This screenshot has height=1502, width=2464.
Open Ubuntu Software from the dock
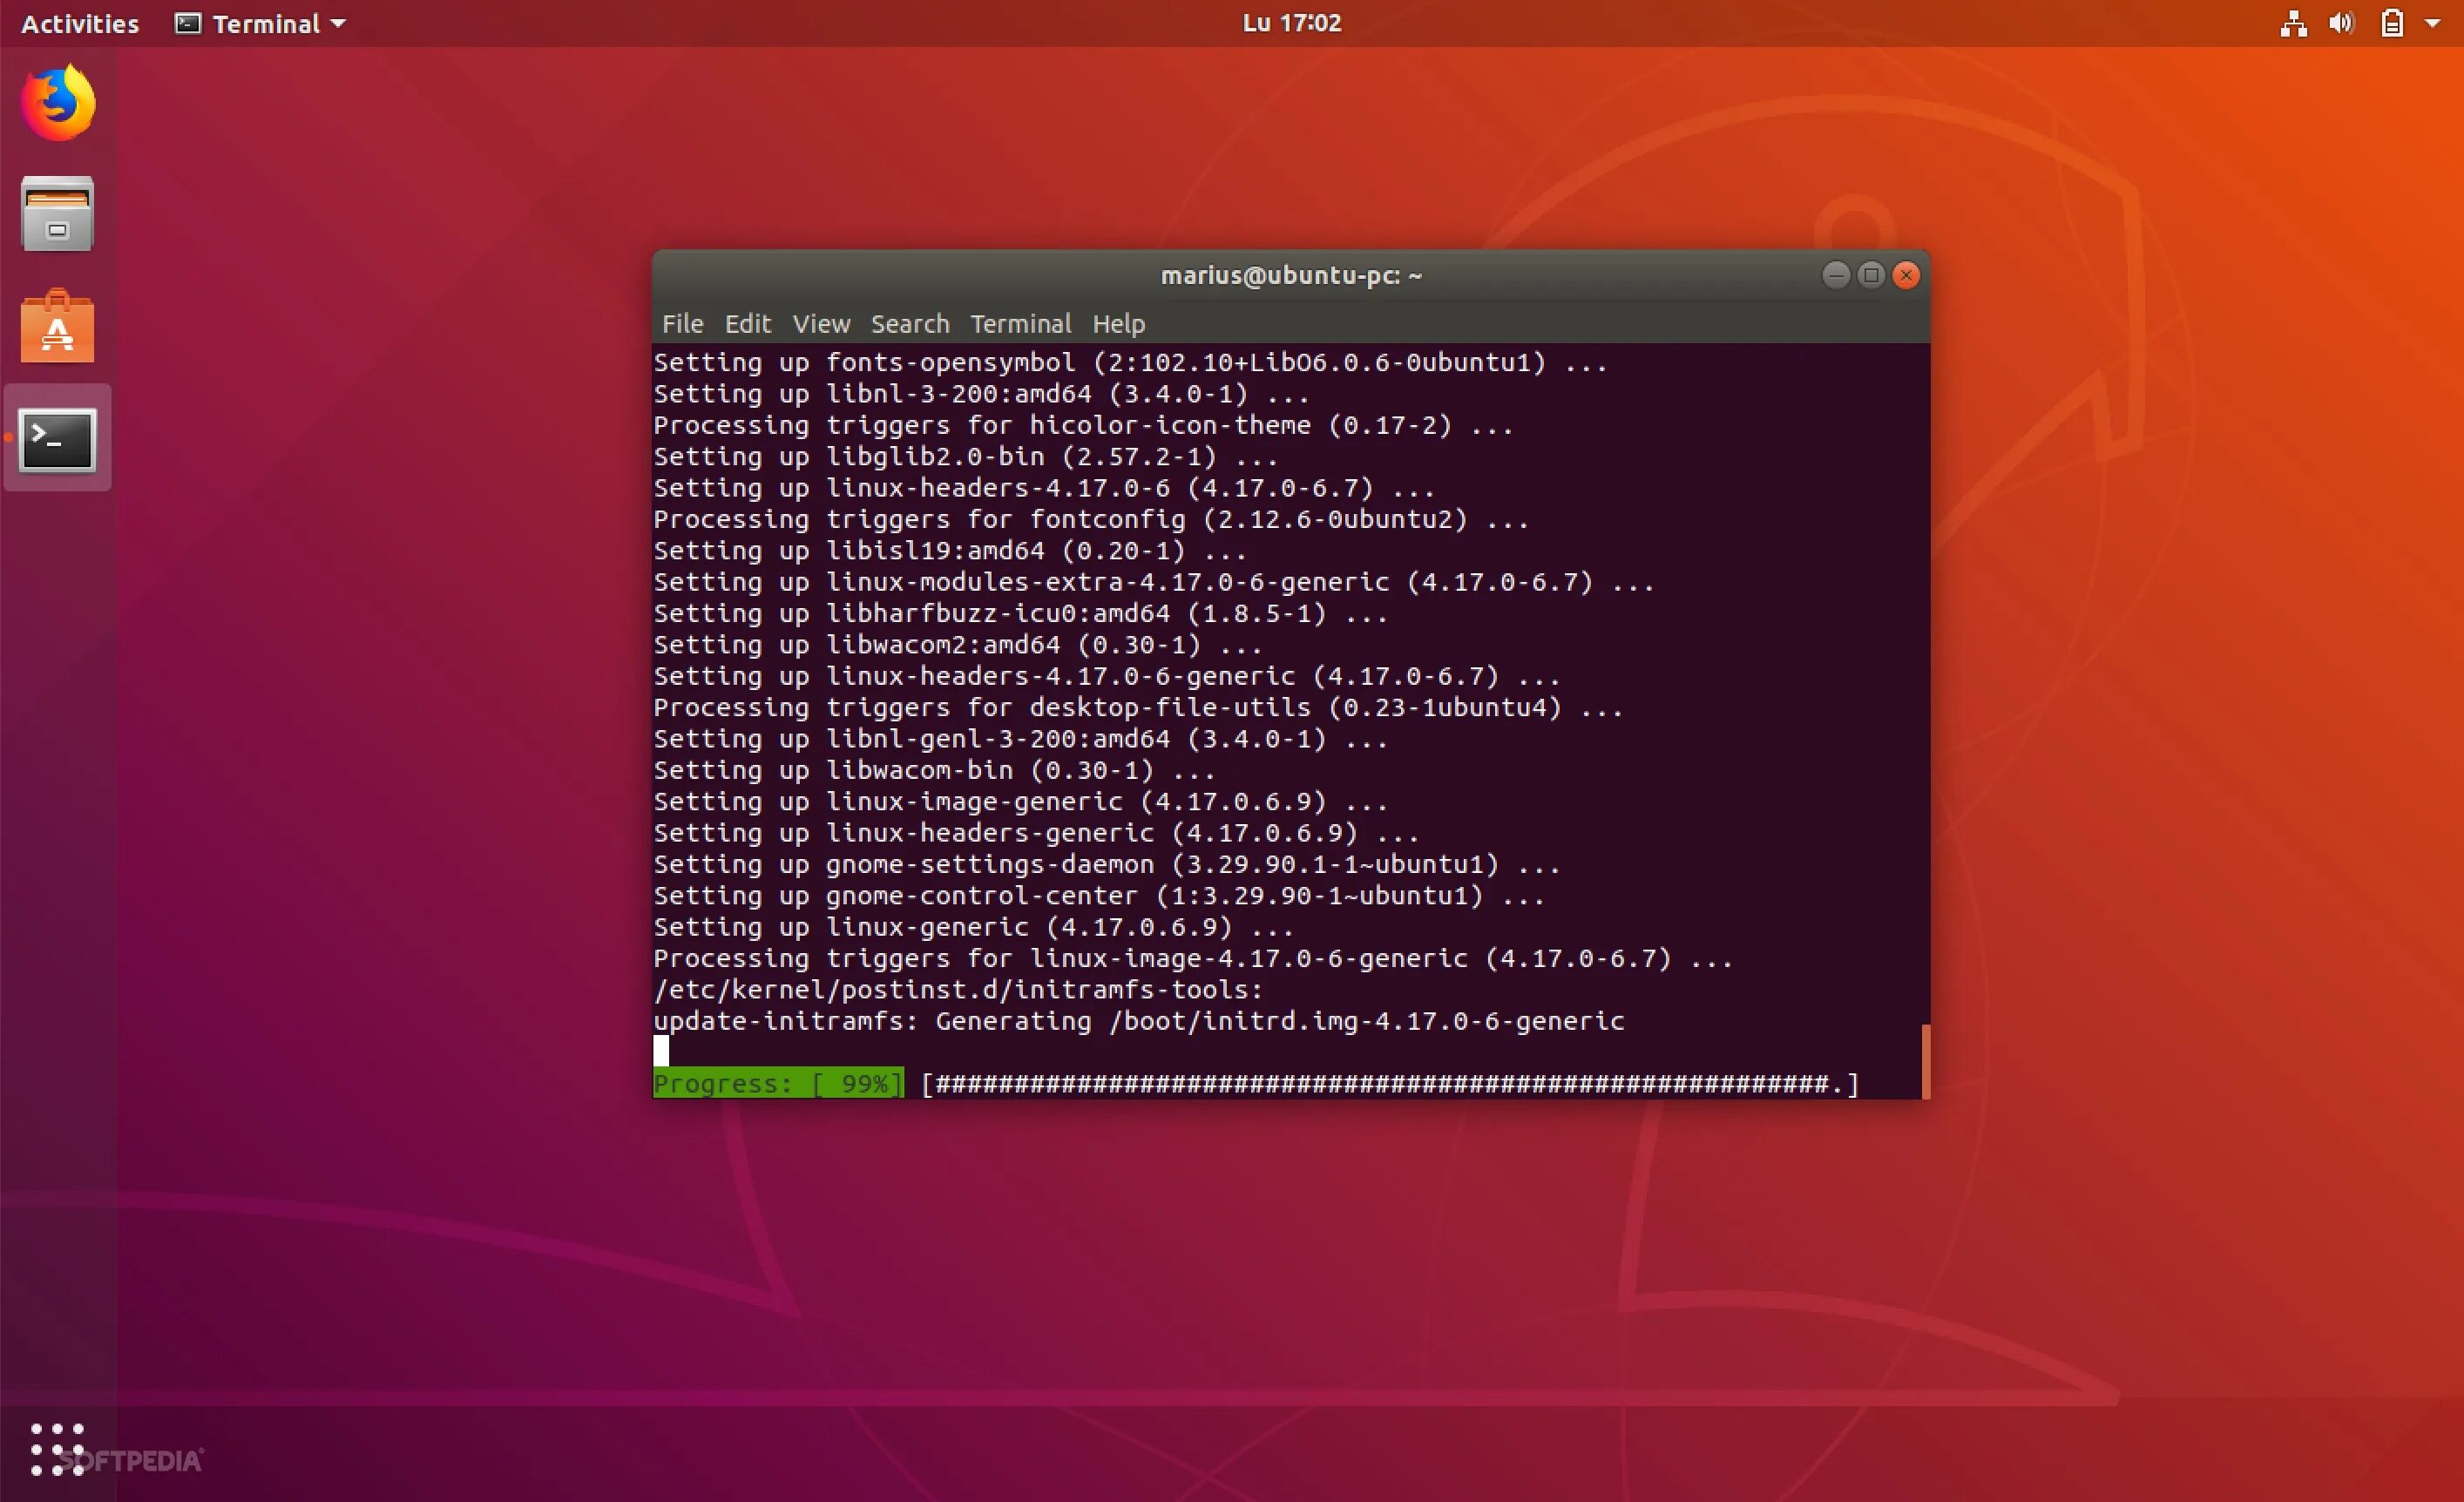(x=58, y=327)
